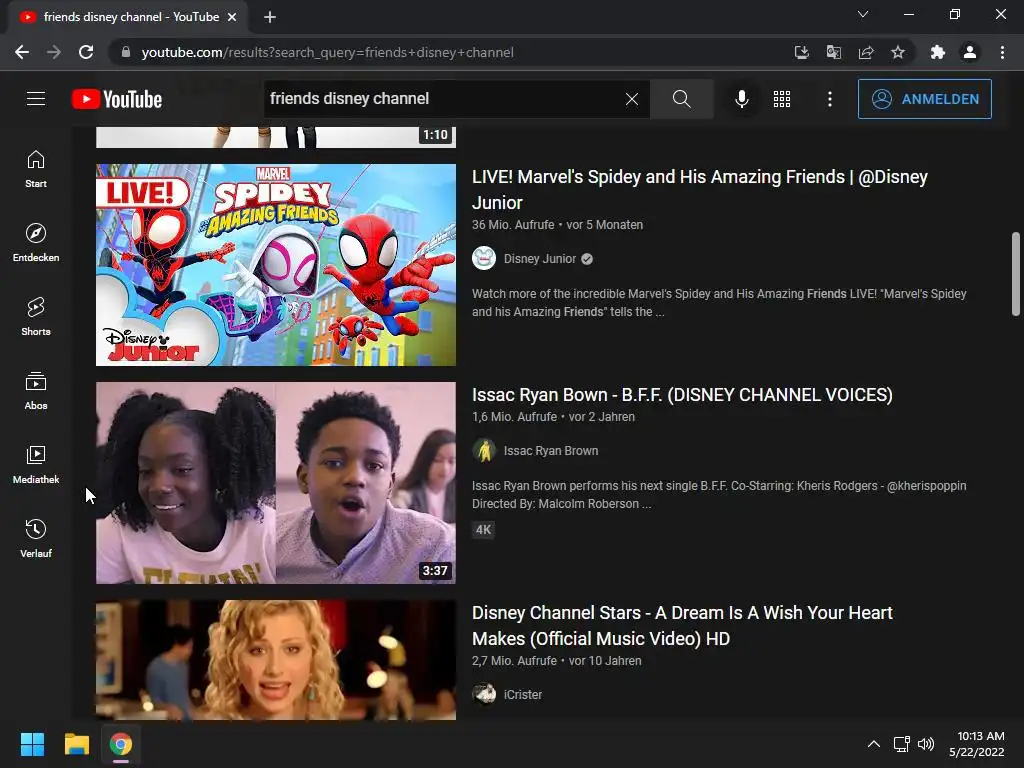Click the 4K badge
The image size is (1024, 768).
[483, 530]
